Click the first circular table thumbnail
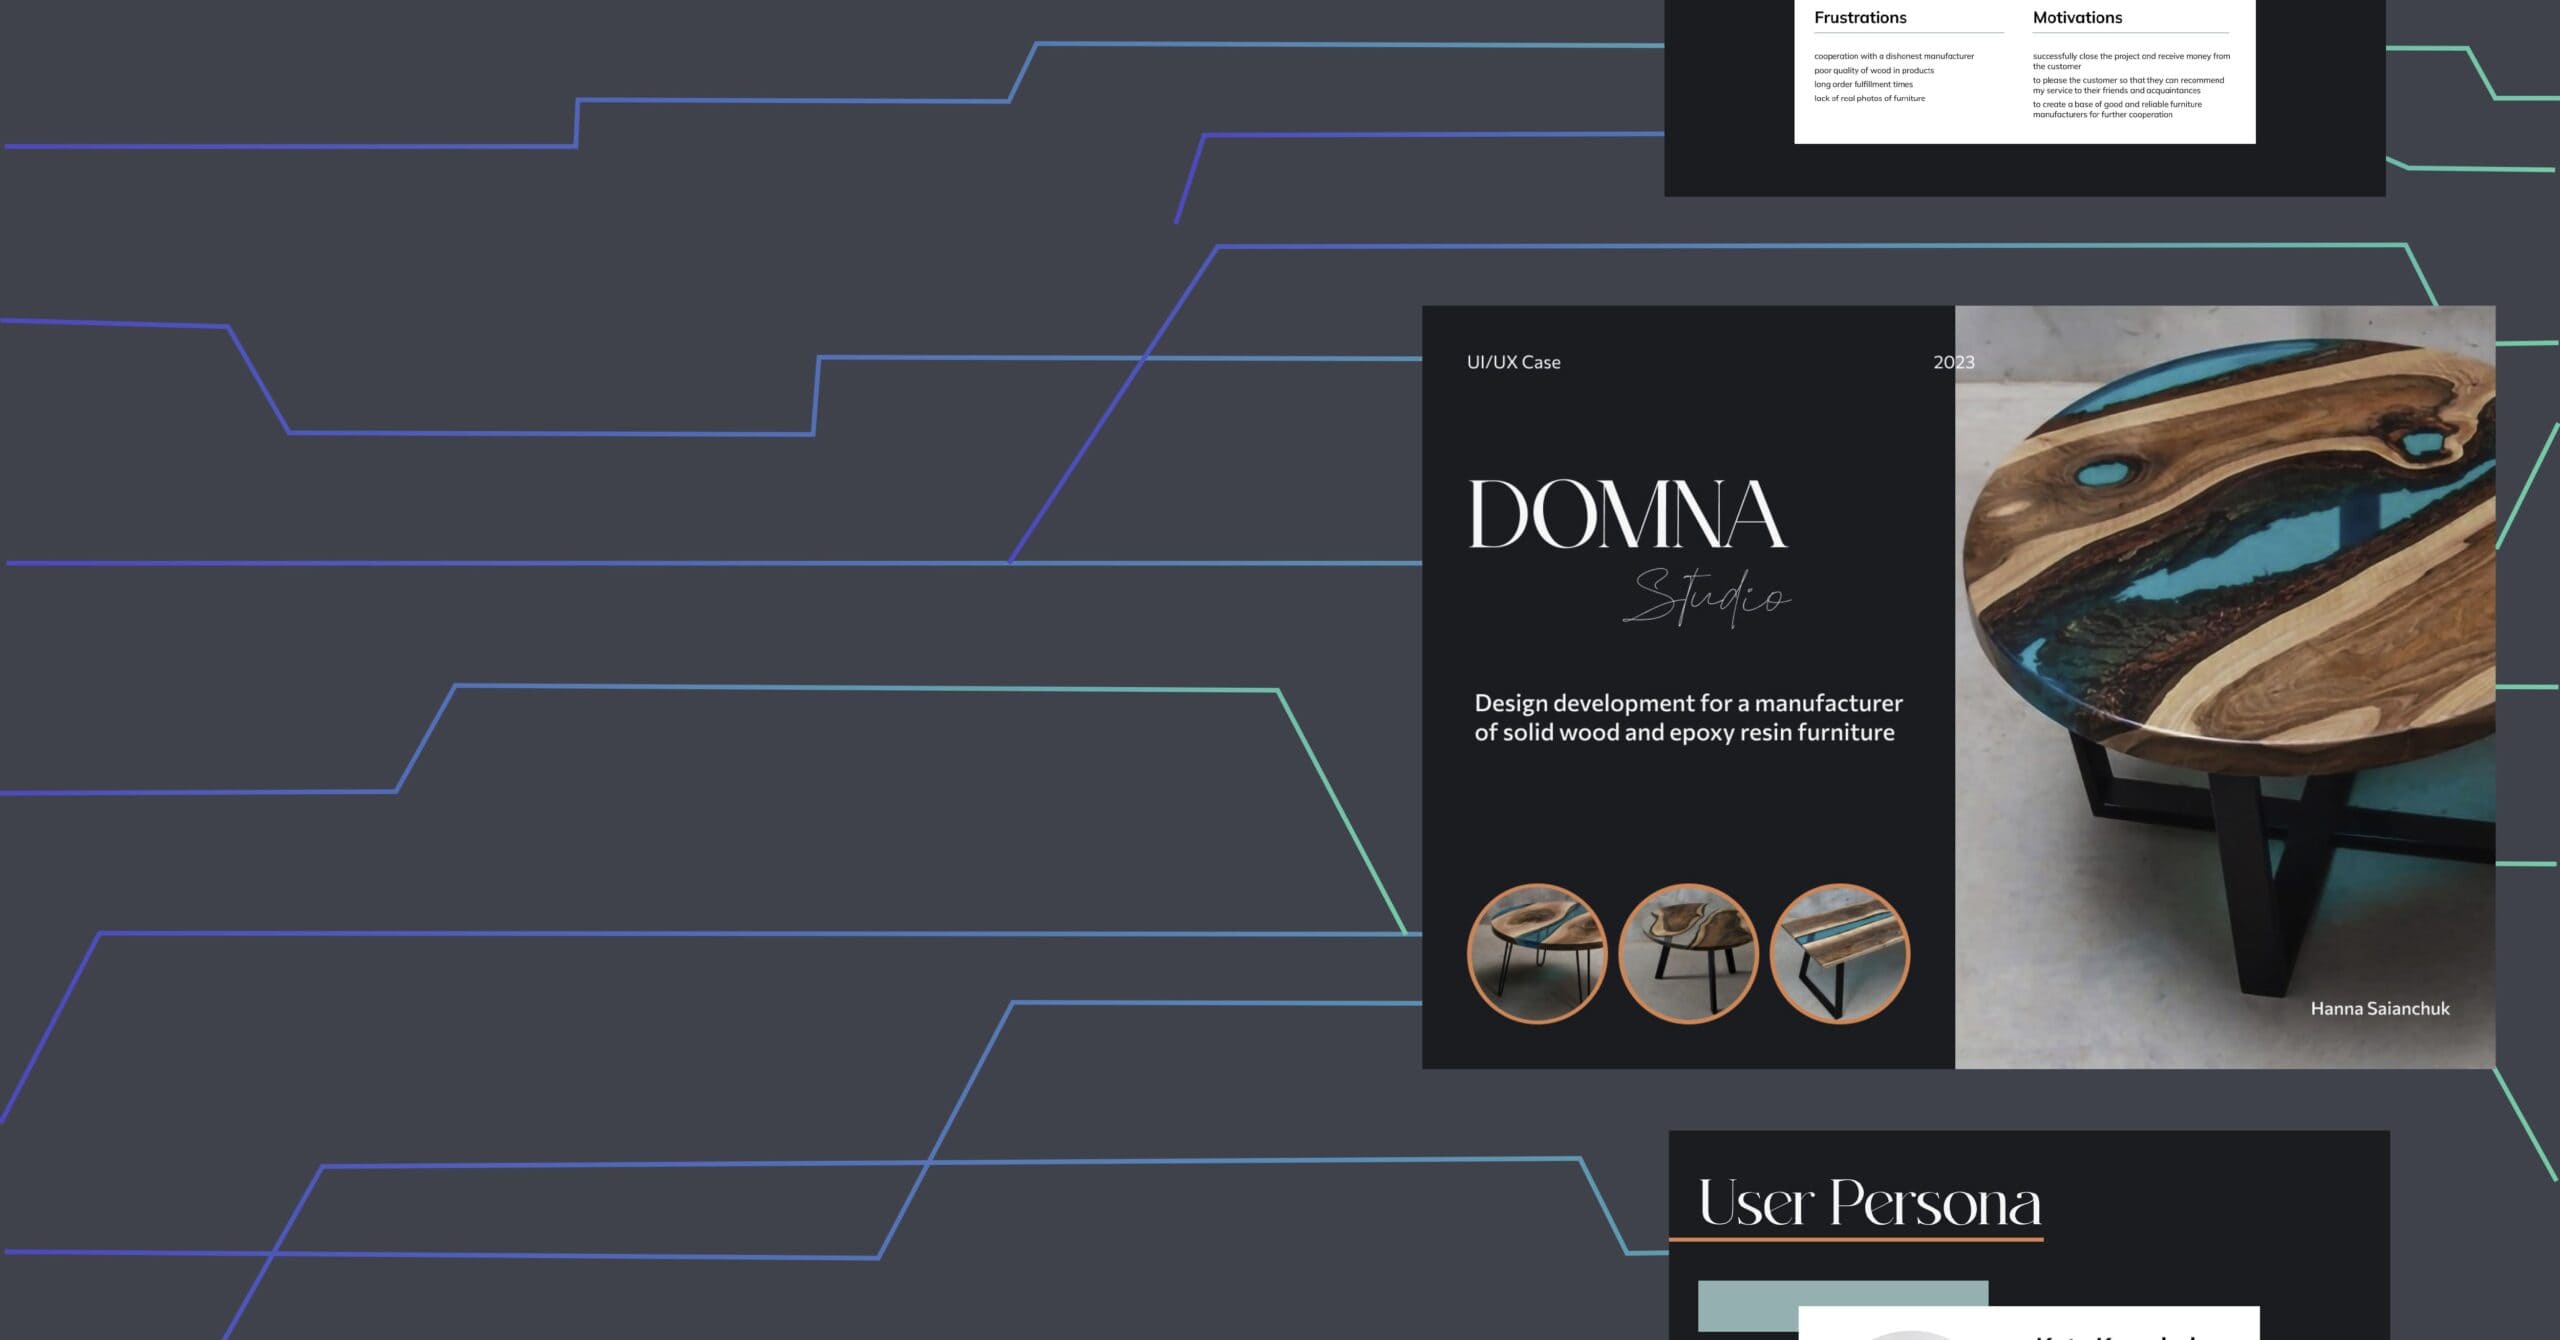 1536,953
